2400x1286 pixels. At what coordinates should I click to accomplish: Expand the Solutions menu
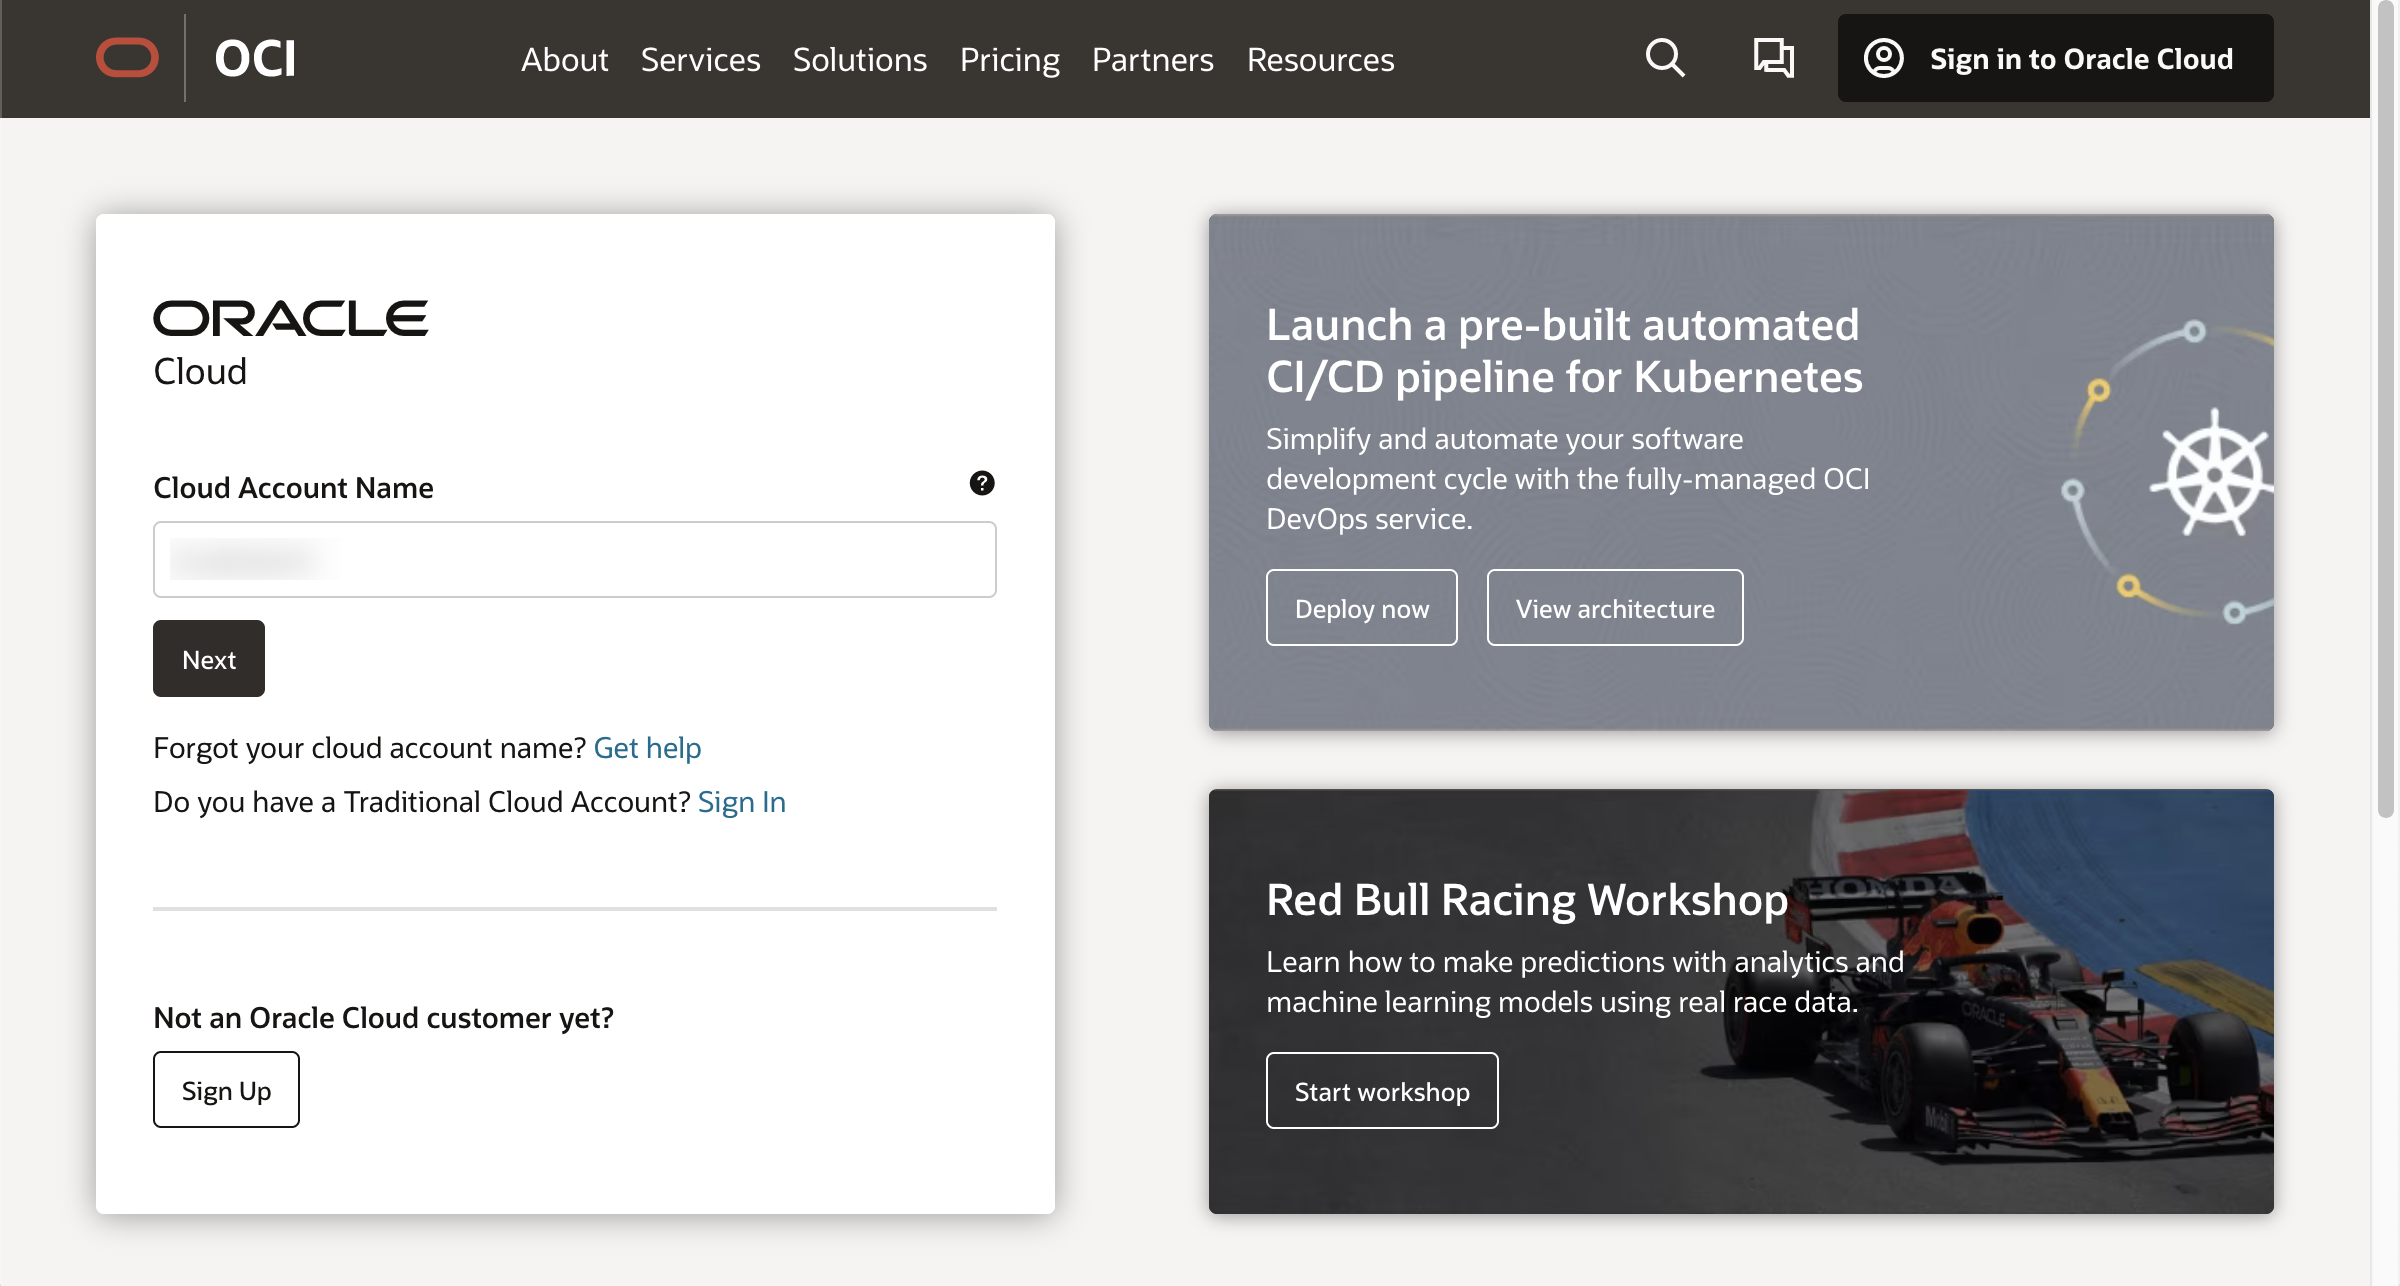pyautogui.click(x=859, y=60)
